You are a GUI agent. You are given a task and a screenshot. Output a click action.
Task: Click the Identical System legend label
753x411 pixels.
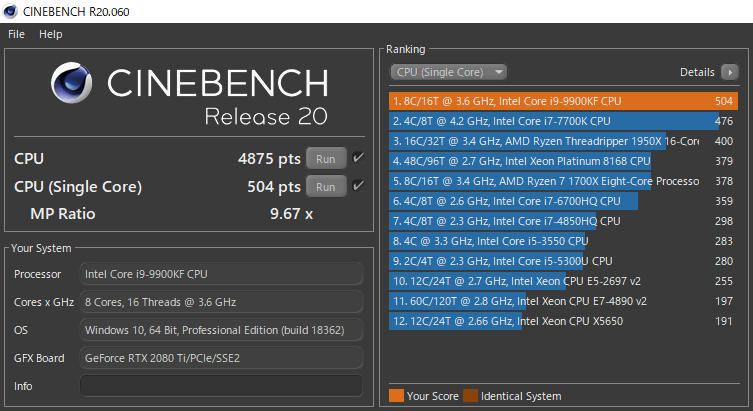tap(521, 396)
